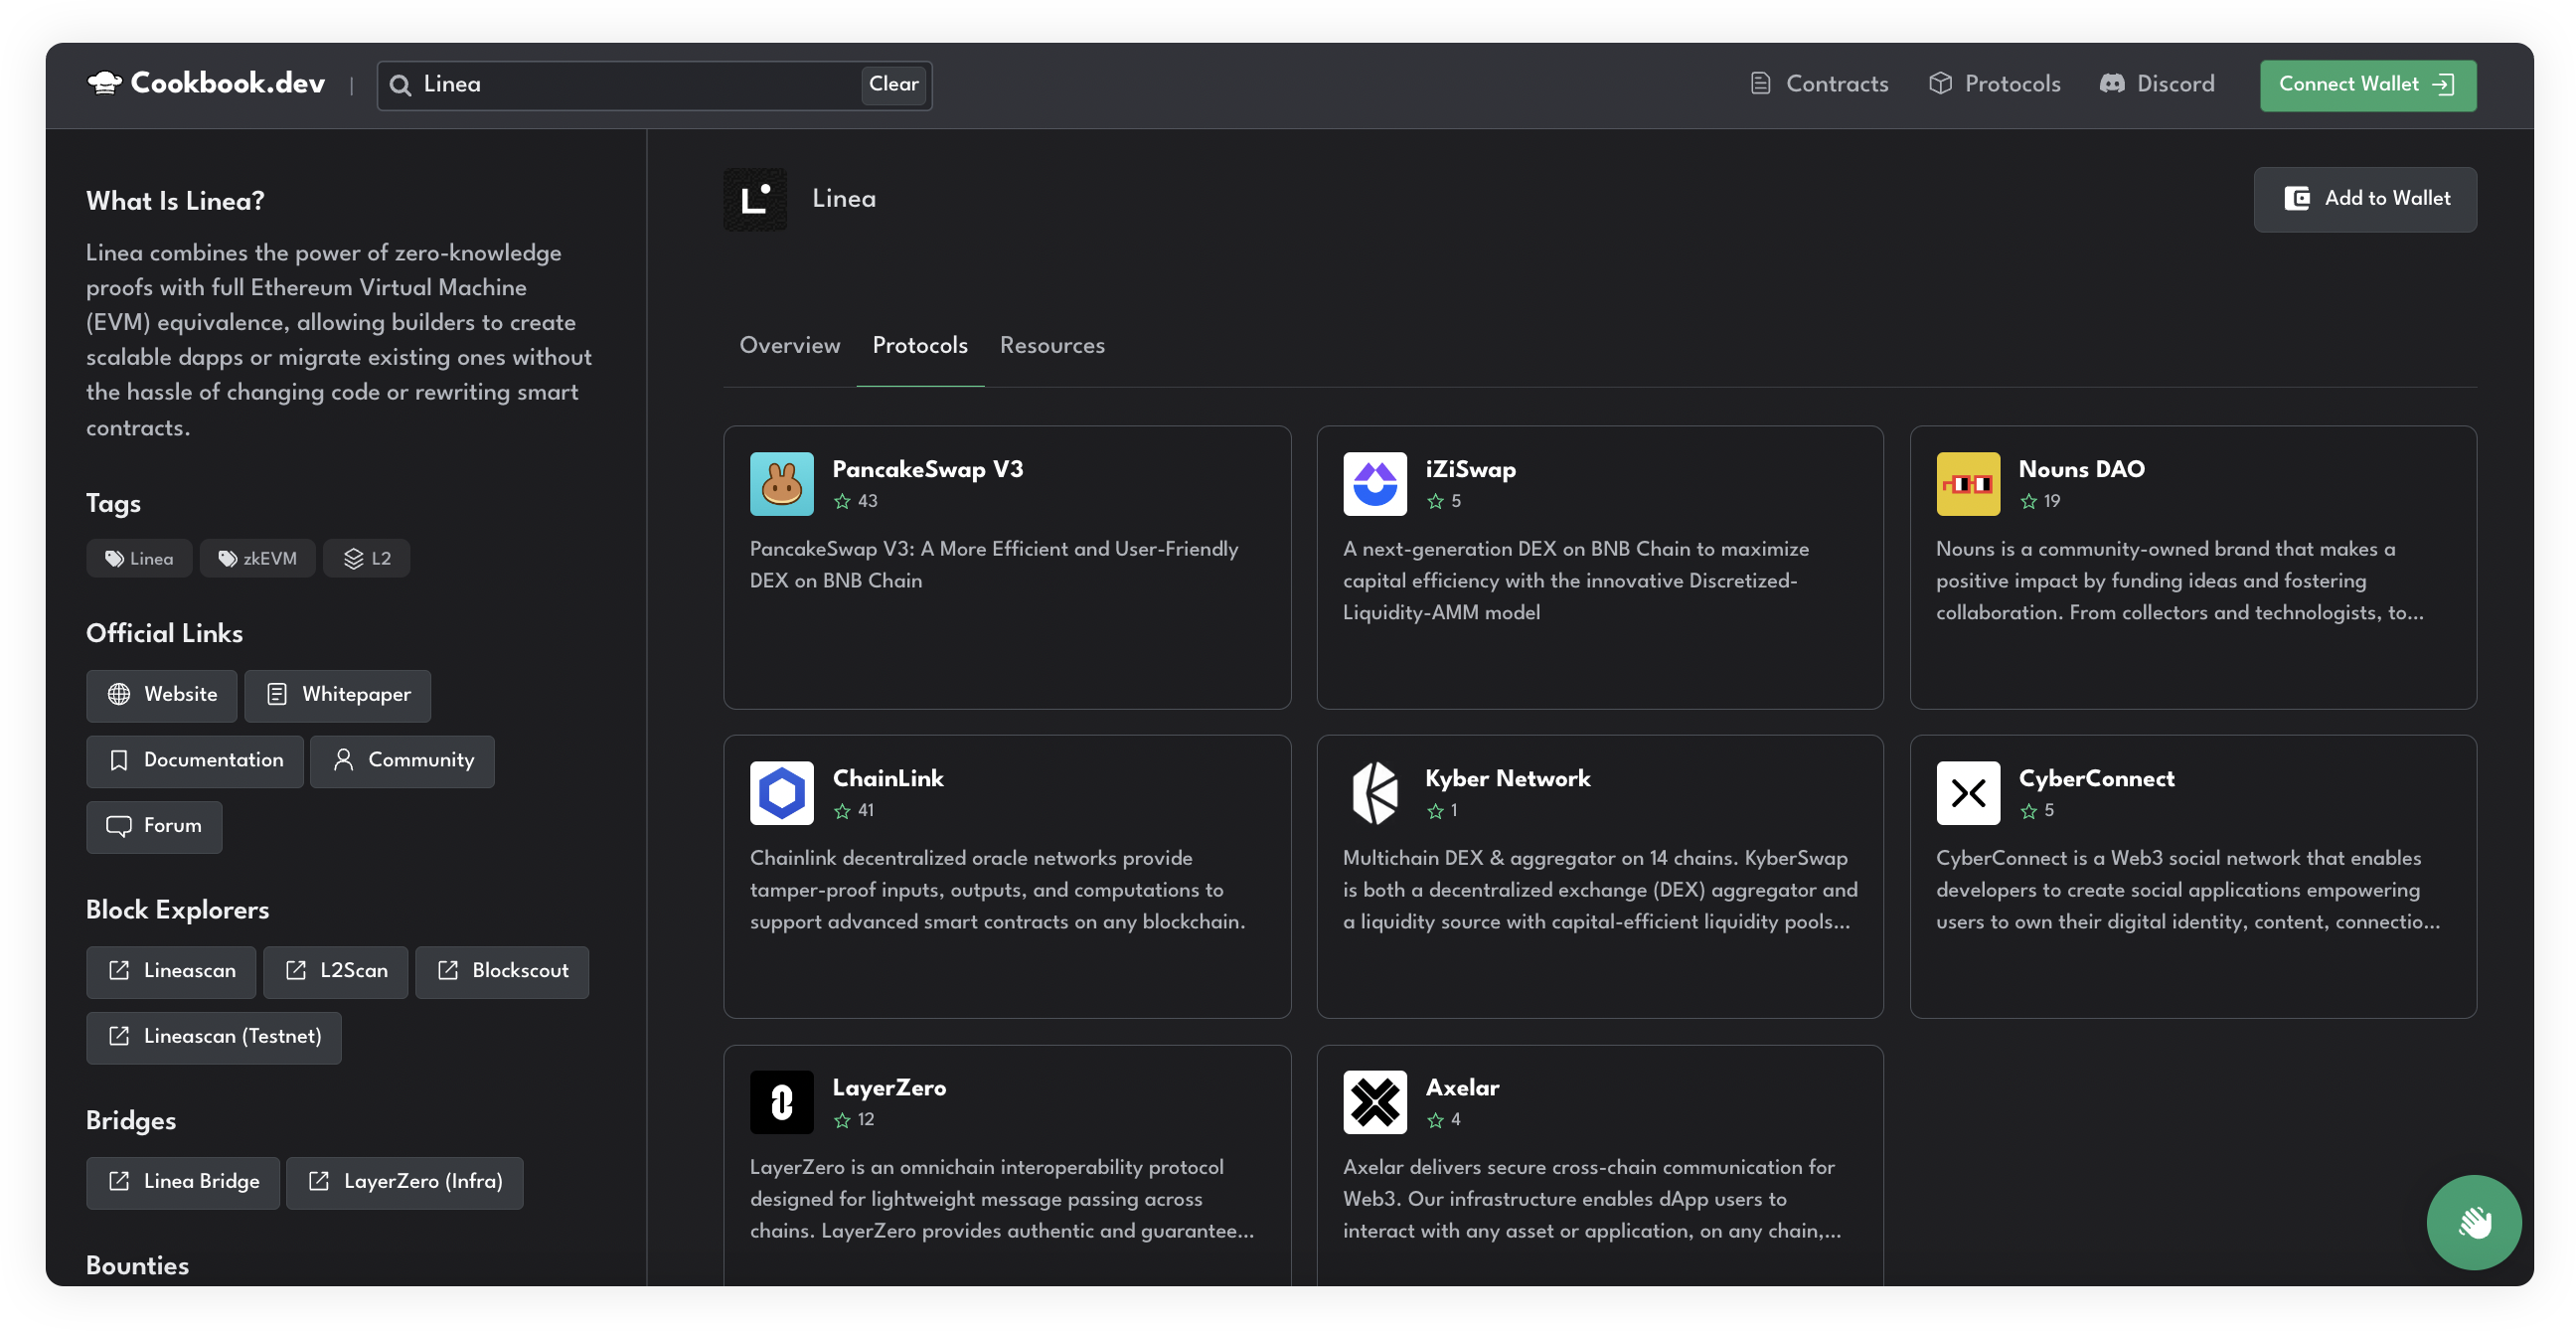Click the Add to Wallet button
2576x1331 pixels.
click(2365, 199)
